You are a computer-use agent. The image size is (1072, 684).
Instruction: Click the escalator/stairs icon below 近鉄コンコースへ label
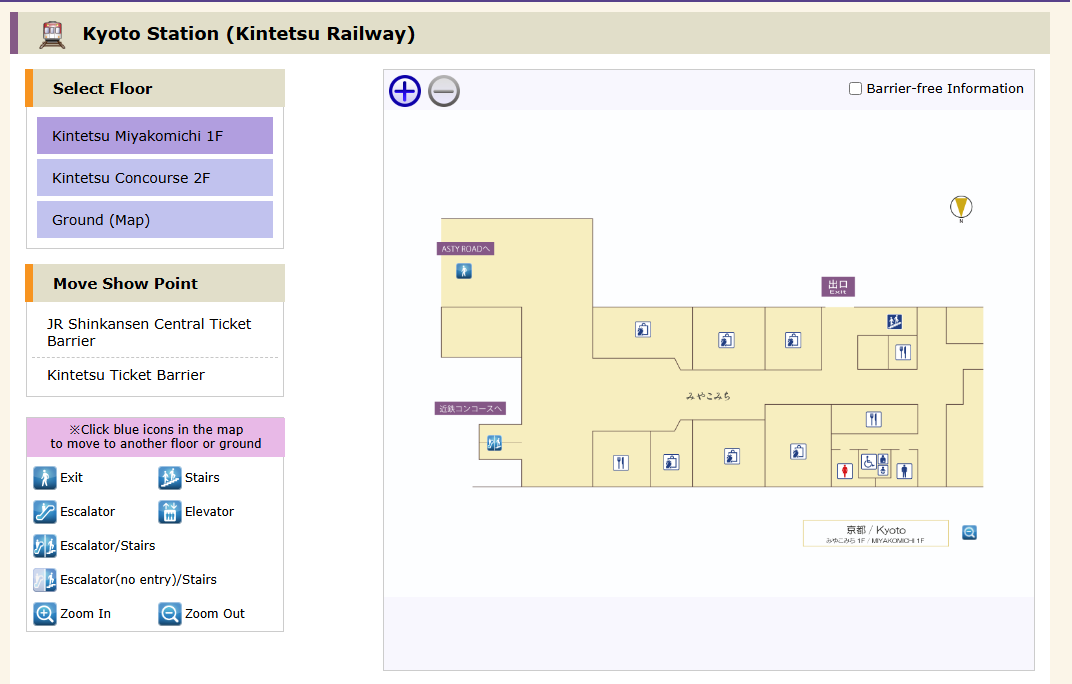tap(494, 443)
